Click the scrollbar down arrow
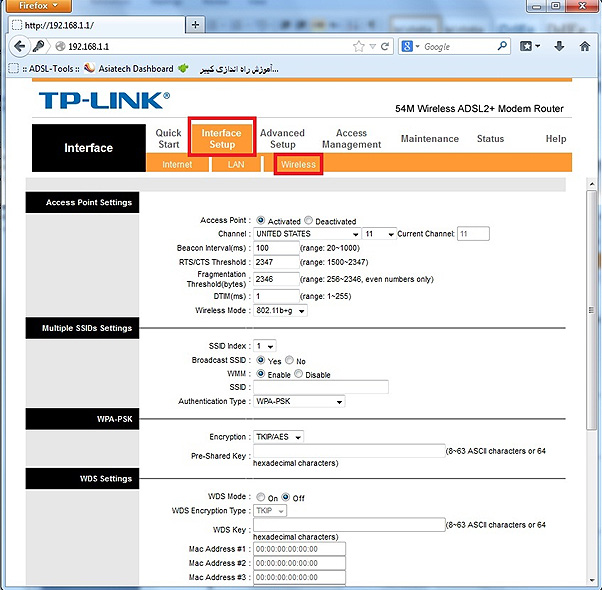This screenshot has width=602, height=590. pyautogui.click(x=591, y=581)
